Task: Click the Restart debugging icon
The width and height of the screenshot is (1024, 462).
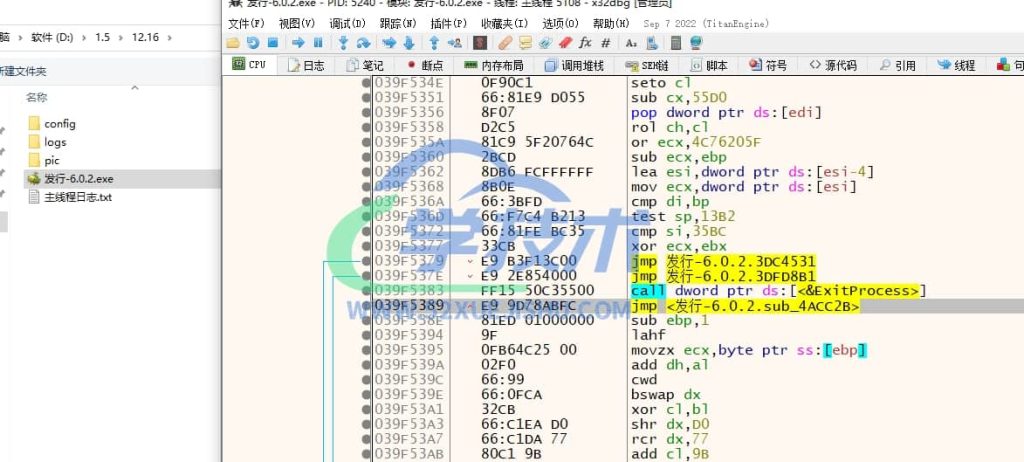Action: (253, 43)
